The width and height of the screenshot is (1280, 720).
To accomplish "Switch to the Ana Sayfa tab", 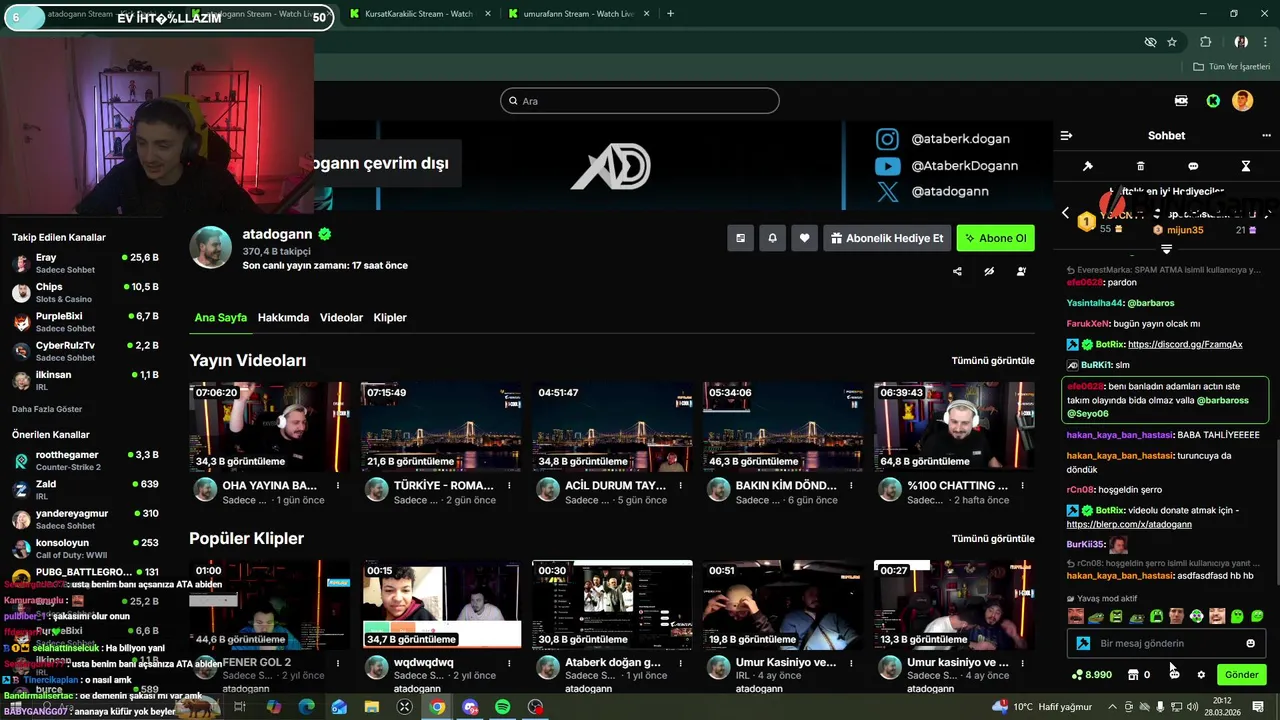I will [x=220, y=317].
